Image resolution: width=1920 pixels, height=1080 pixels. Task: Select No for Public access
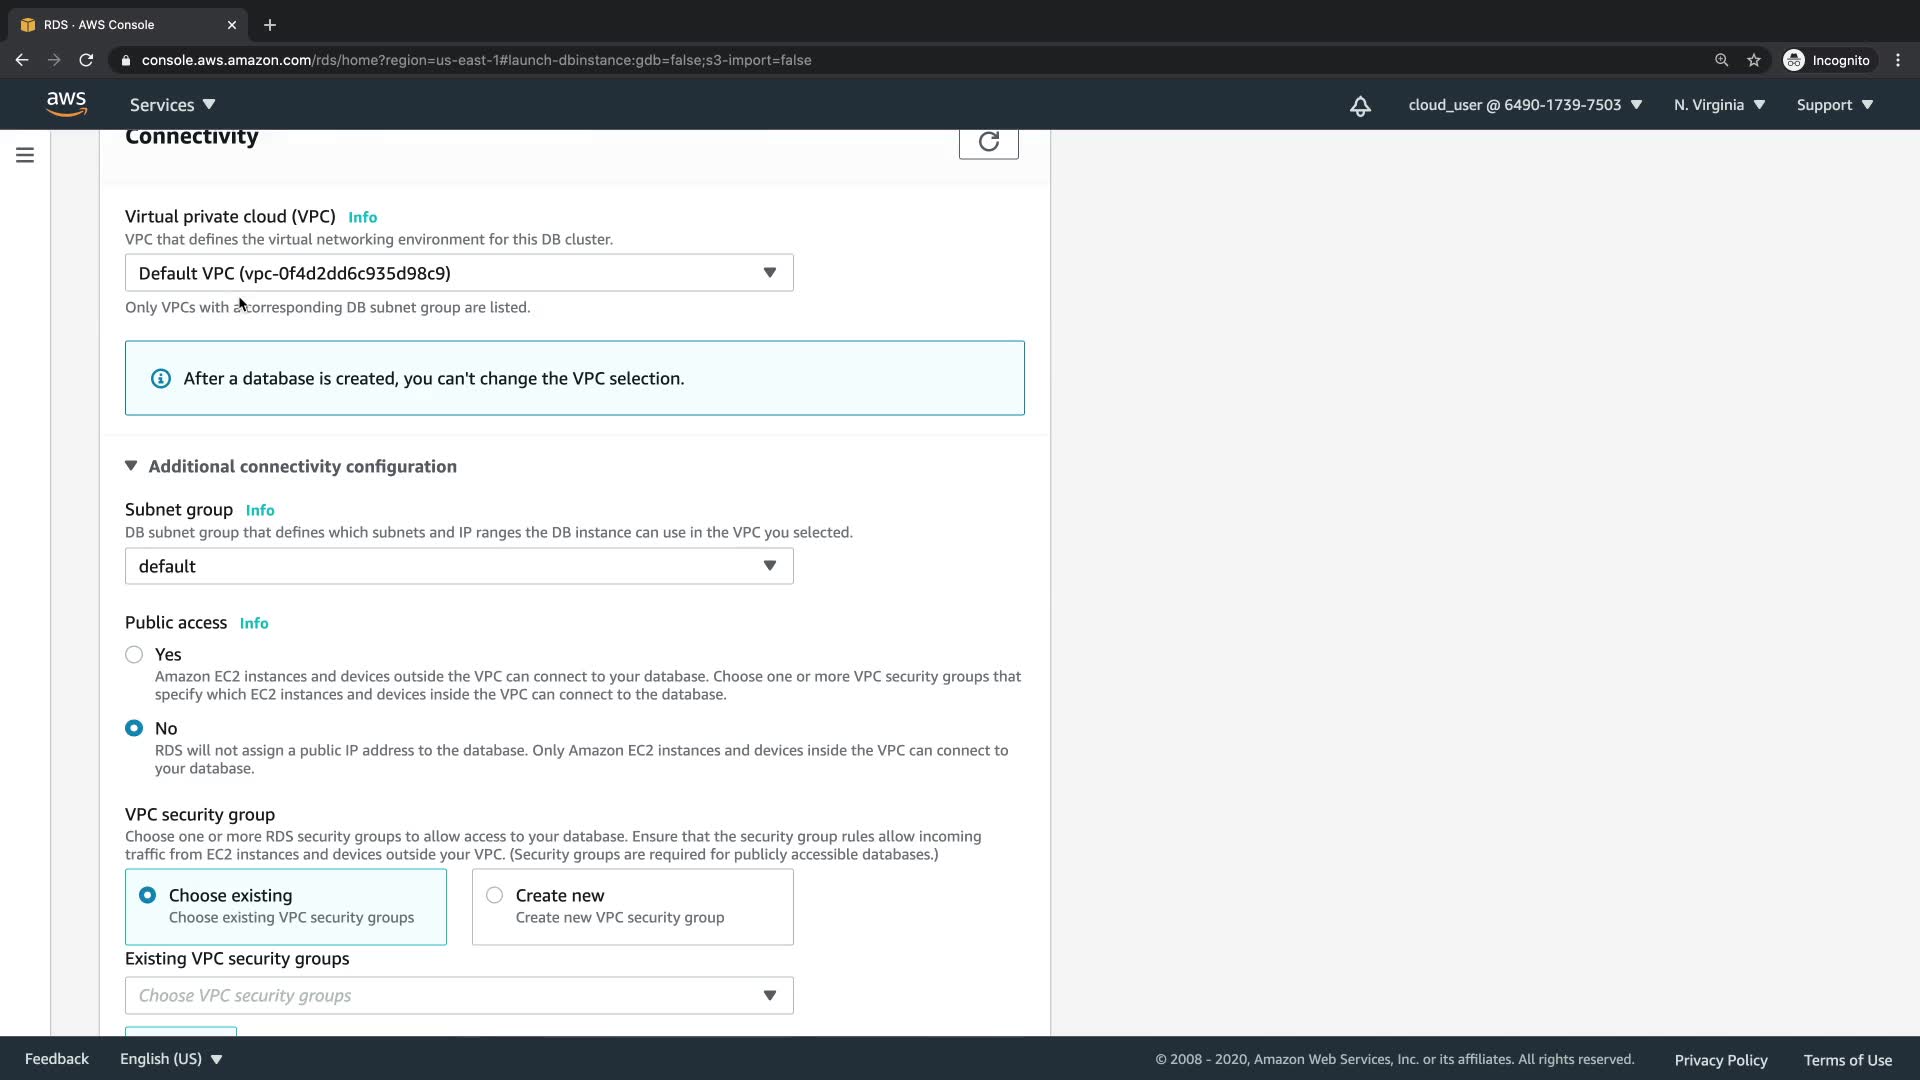point(134,729)
